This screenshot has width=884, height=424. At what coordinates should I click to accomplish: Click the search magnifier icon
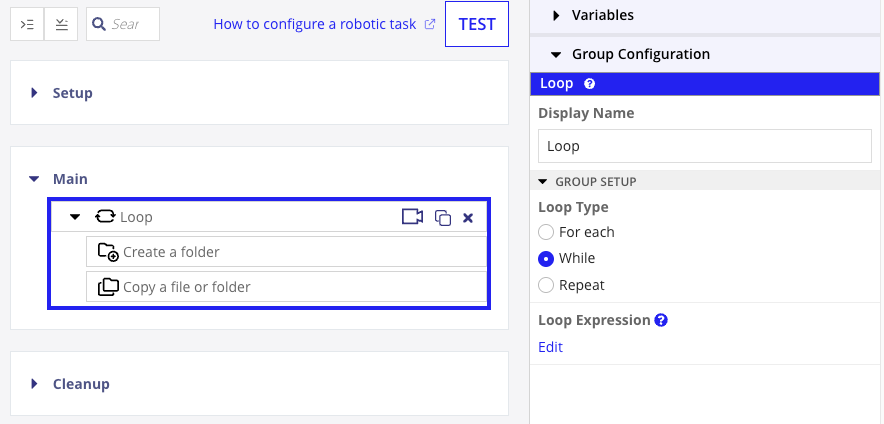click(99, 24)
